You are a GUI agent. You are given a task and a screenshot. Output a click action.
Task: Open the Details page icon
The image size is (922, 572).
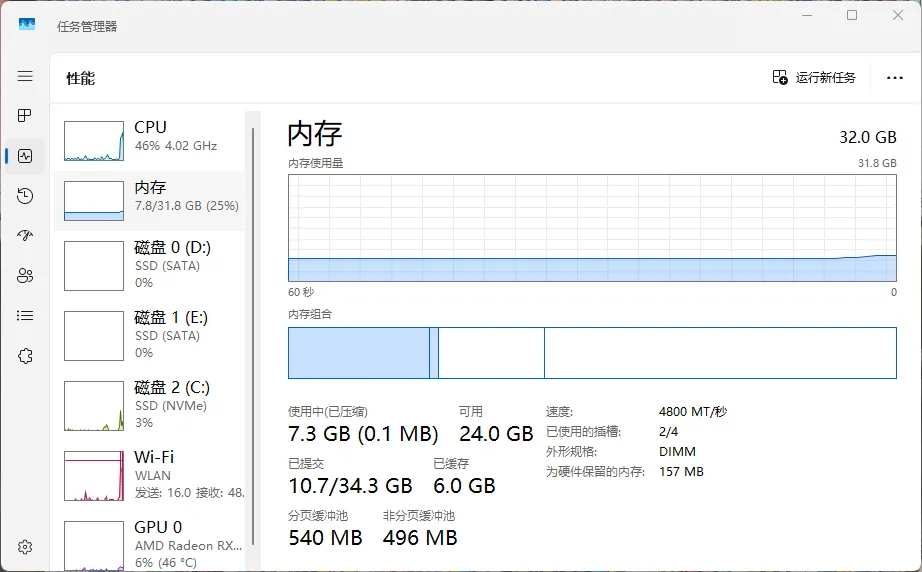pos(25,316)
